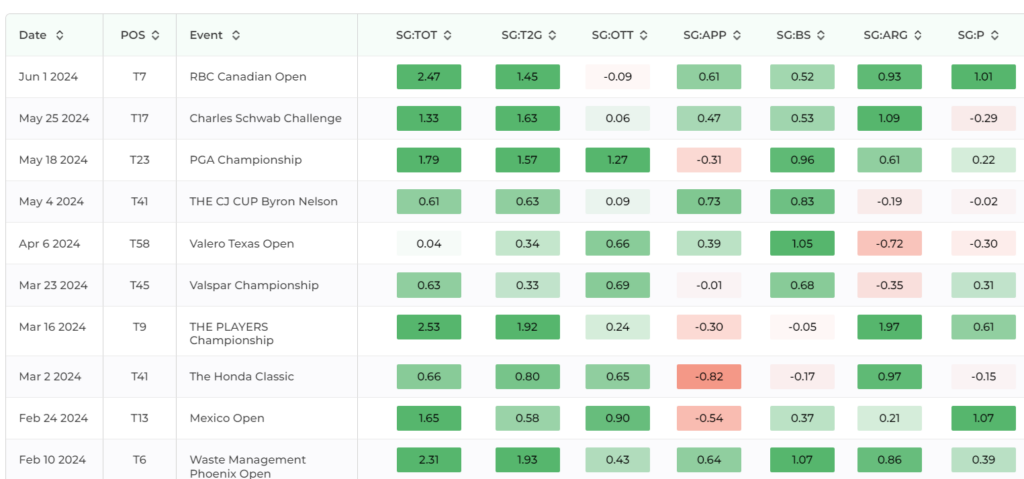Sort by the Date column sort icon
Image resolution: width=1024 pixels, height=479 pixels.
pyautogui.click(x=59, y=35)
